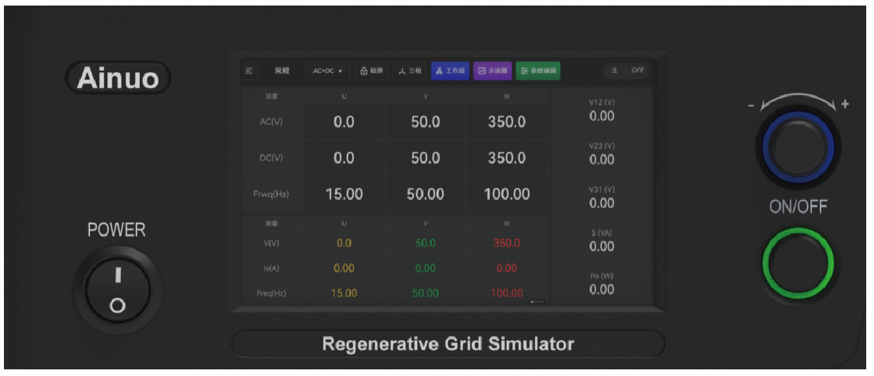Edit the V phase DC(V) value 50.0
The width and height of the screenshot is (874, 376).
(425, 158)
